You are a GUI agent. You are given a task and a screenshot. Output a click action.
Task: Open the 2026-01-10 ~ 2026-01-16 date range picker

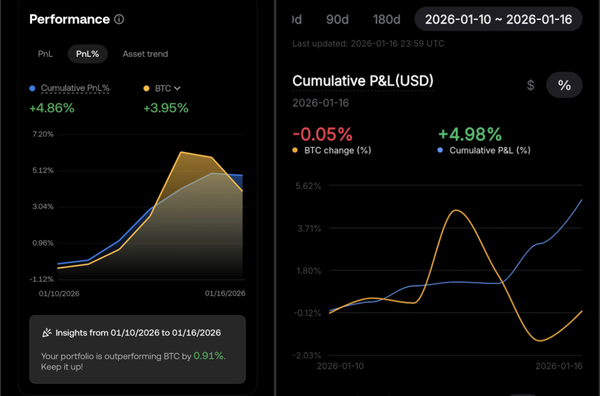tap(498, 20)
